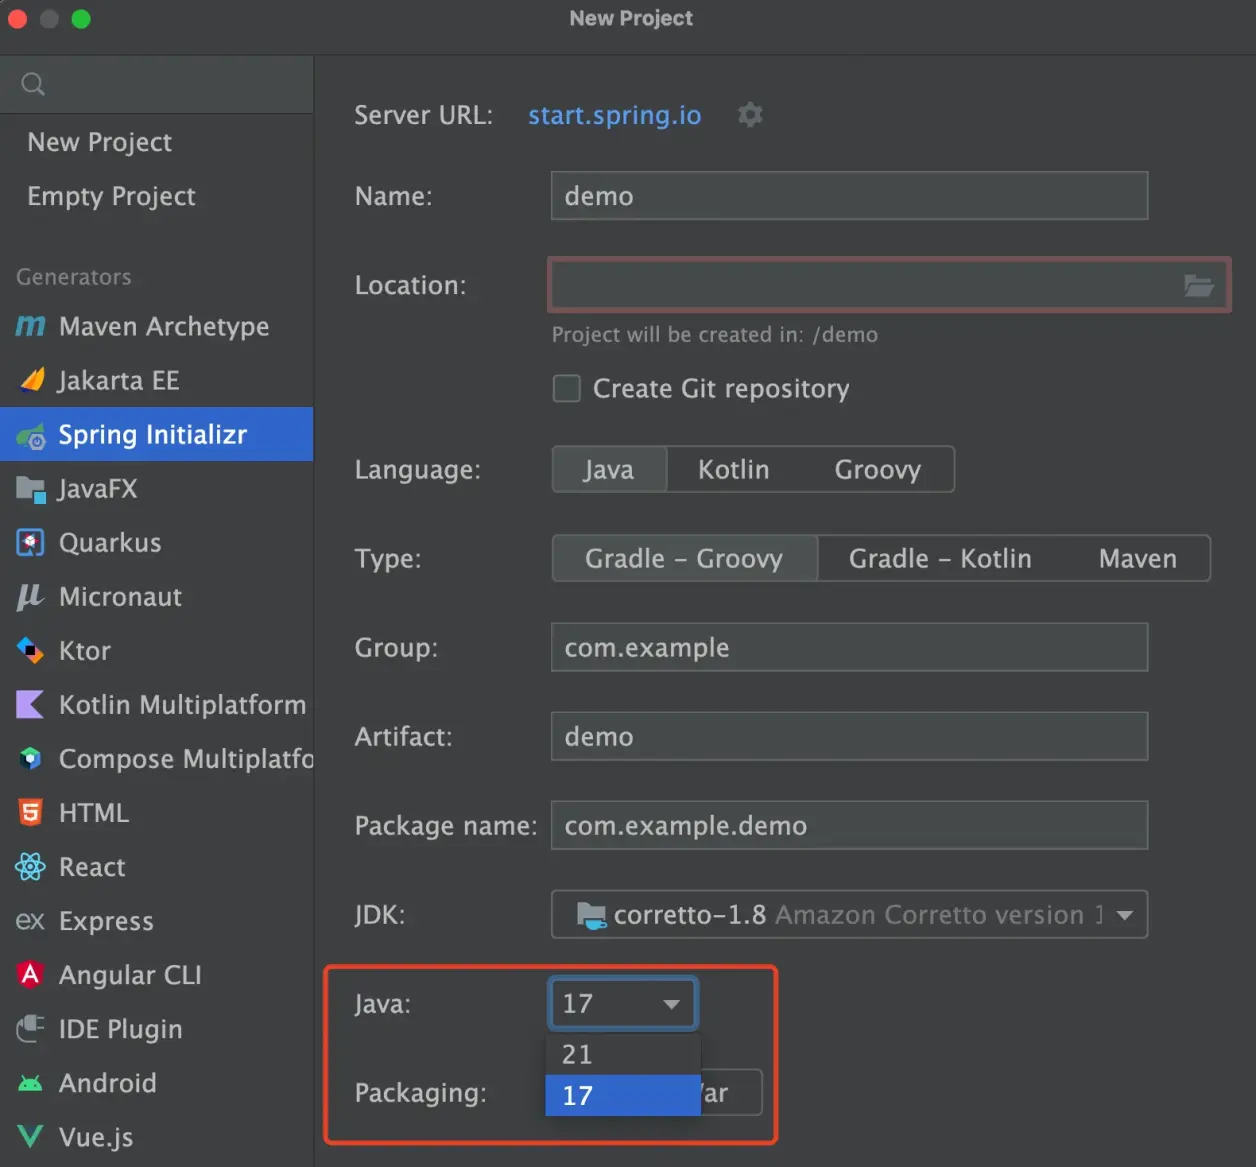Click the Name field containing demo
1256x1167 pixels.
coord(849,196)
